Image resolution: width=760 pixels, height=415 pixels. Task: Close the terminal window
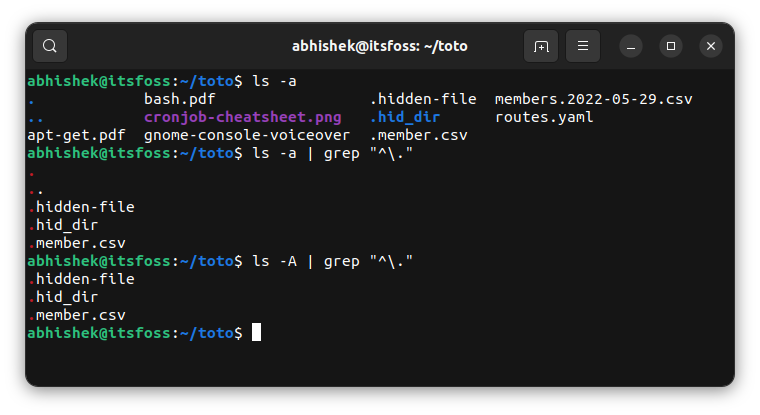711,46
